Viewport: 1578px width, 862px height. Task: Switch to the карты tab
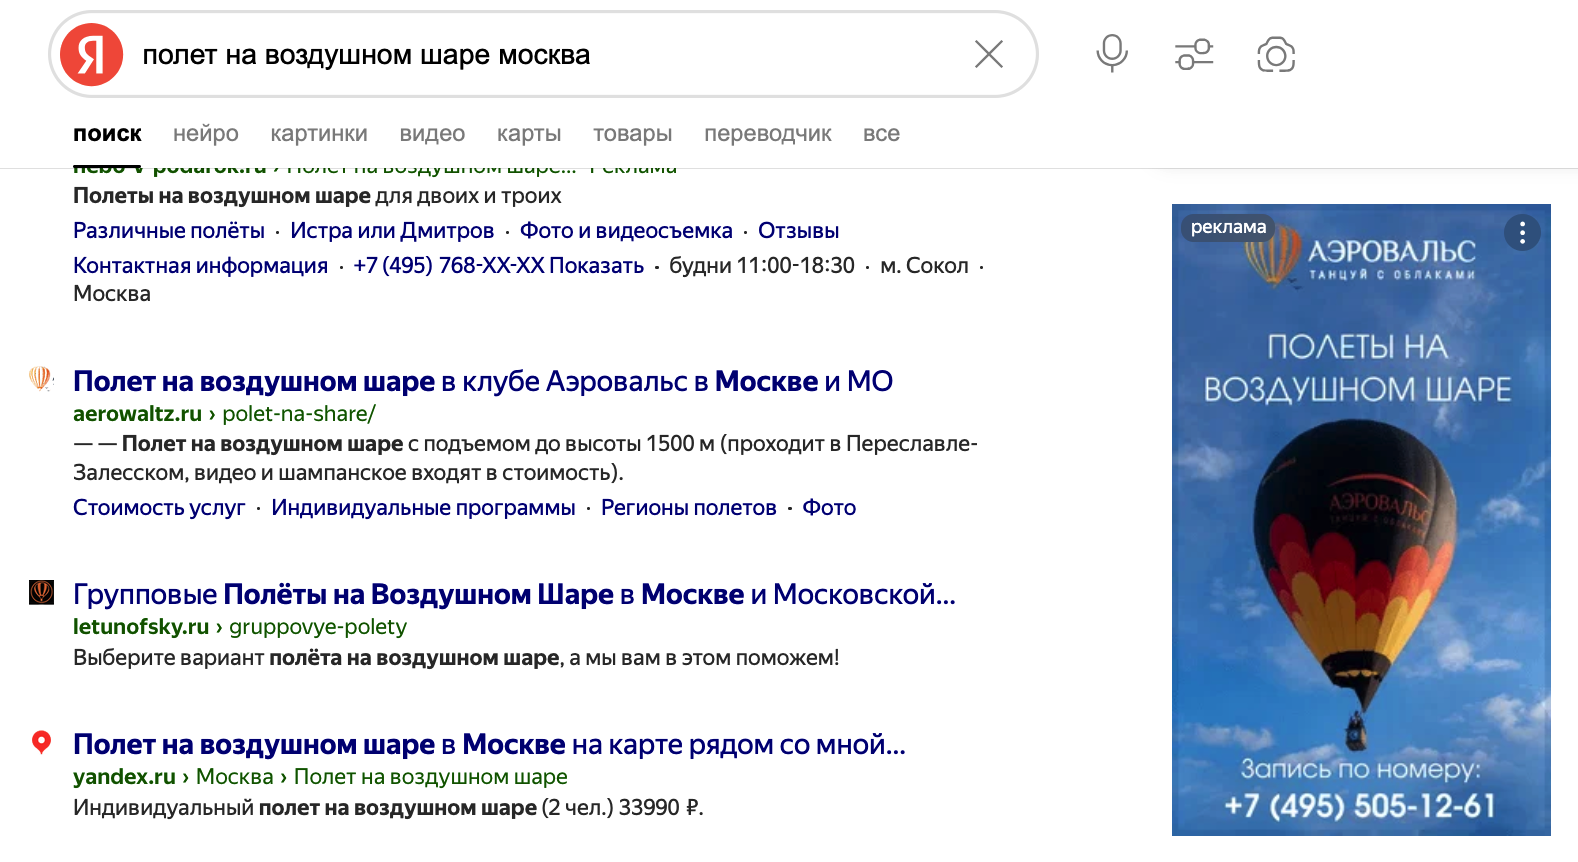pos(529,134)
